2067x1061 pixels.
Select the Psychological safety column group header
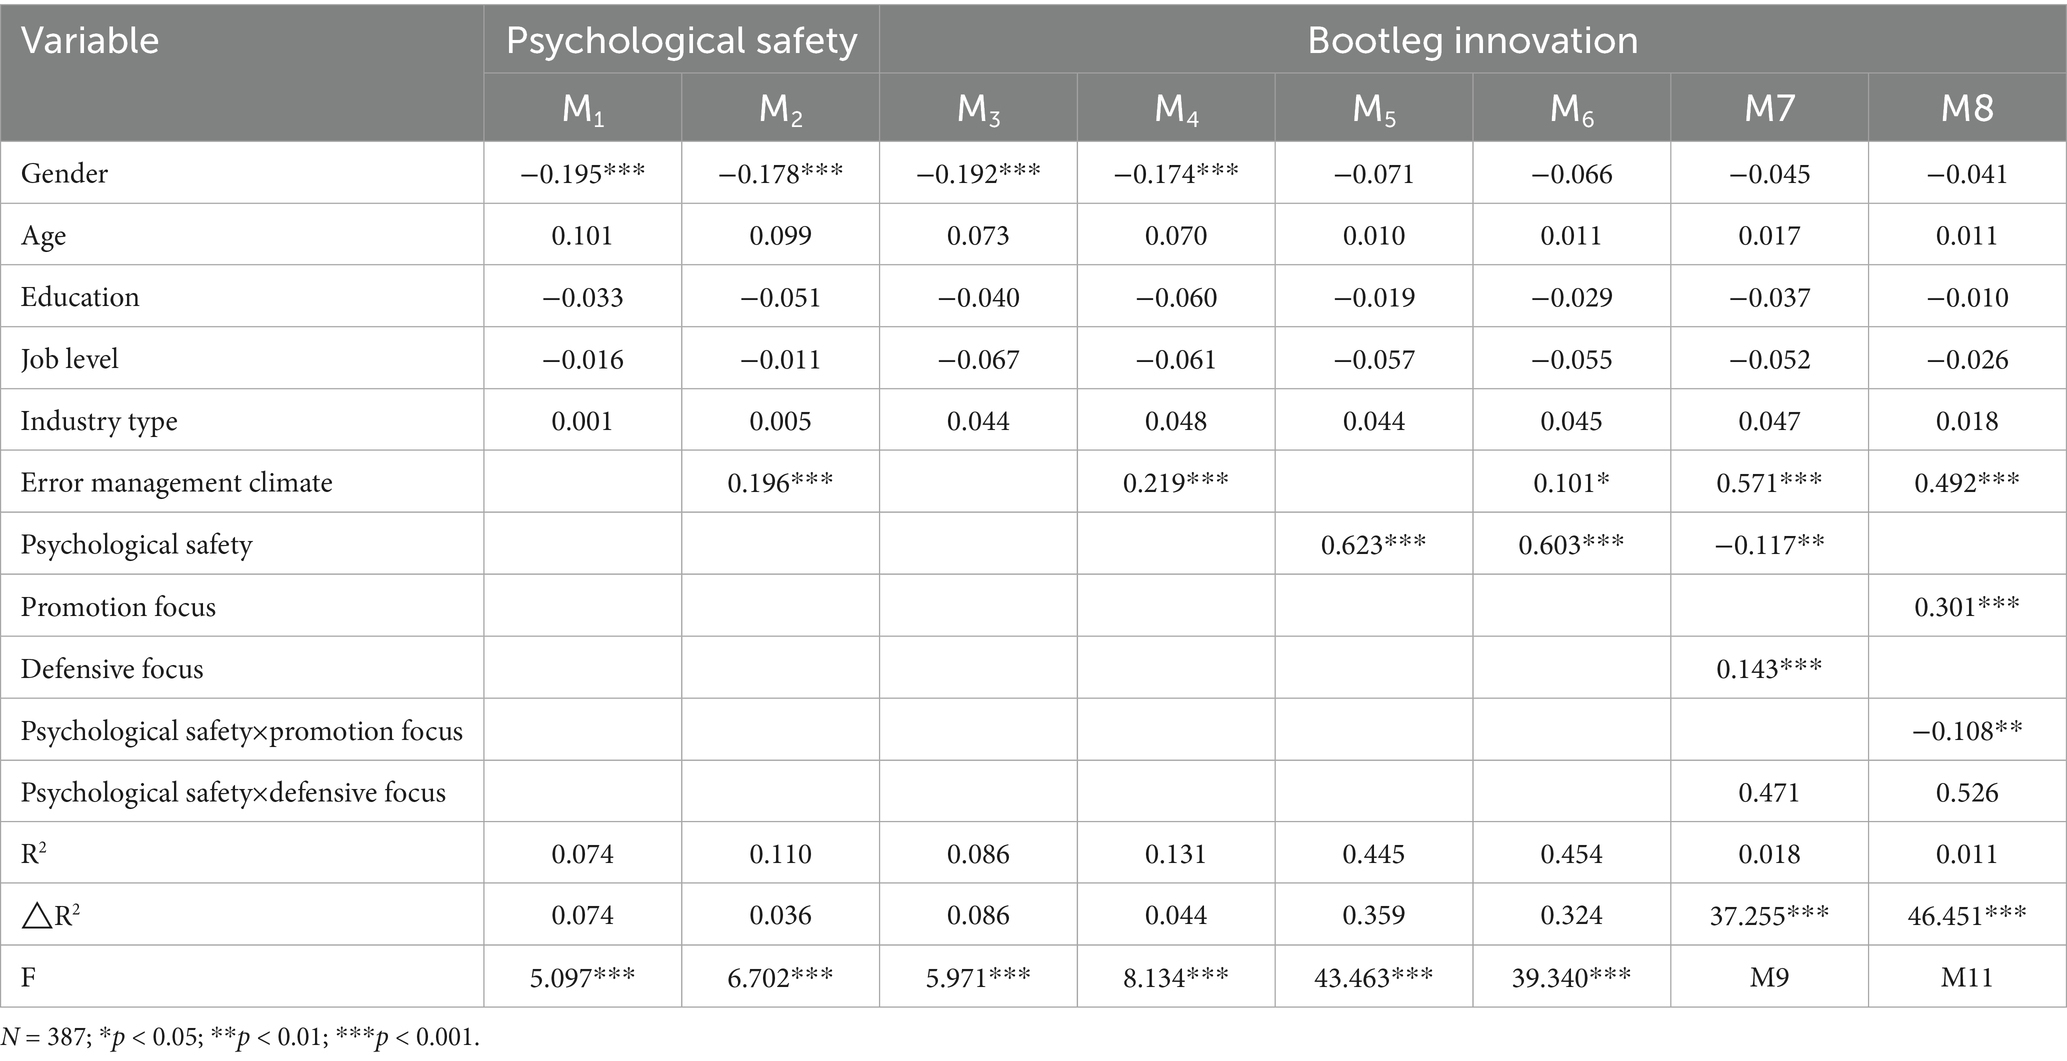click(681, 41)
